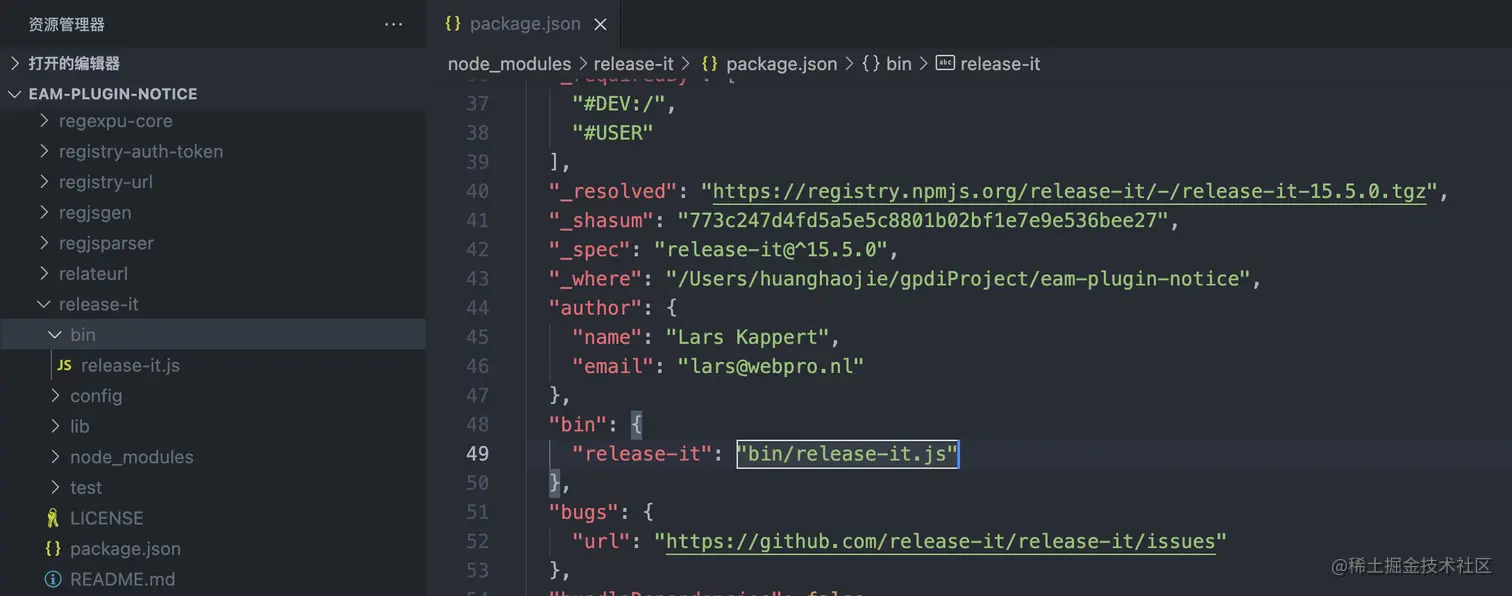Collapse the EAM-PLUGIN-NOTICE root folder

point(14,94)
